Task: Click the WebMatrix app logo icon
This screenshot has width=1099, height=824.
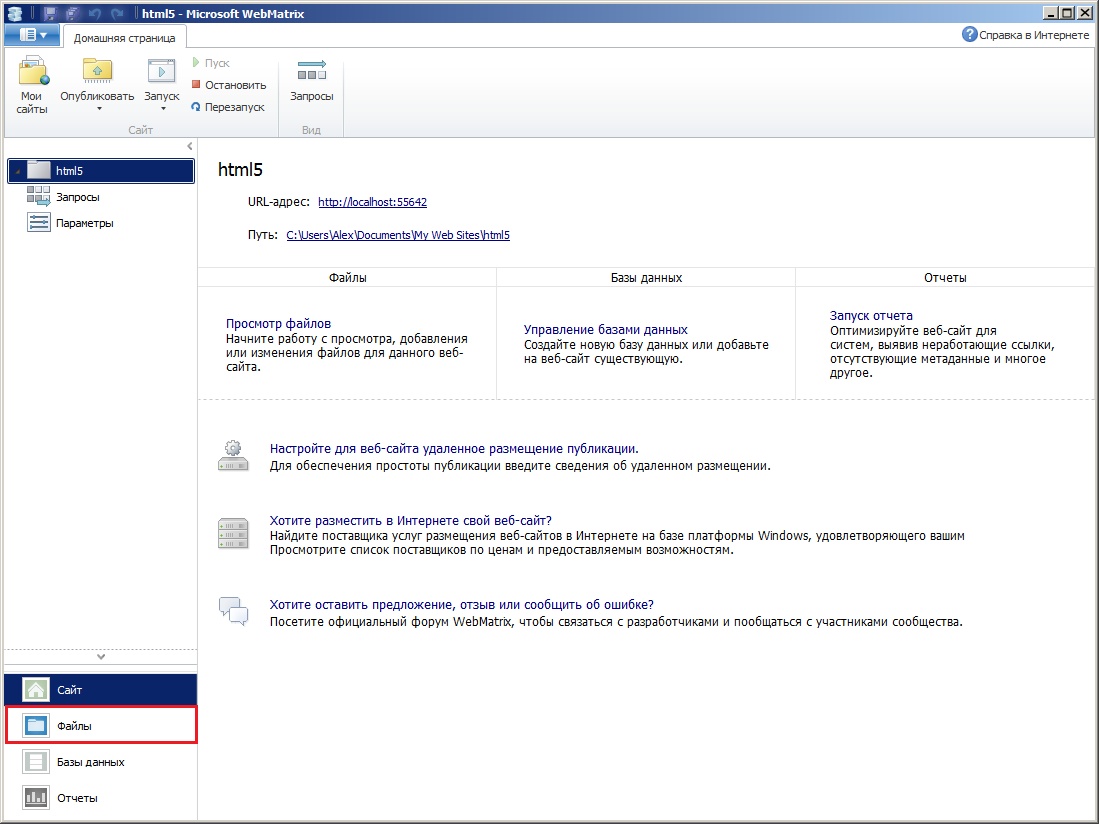Action: [x=15, y=13]
